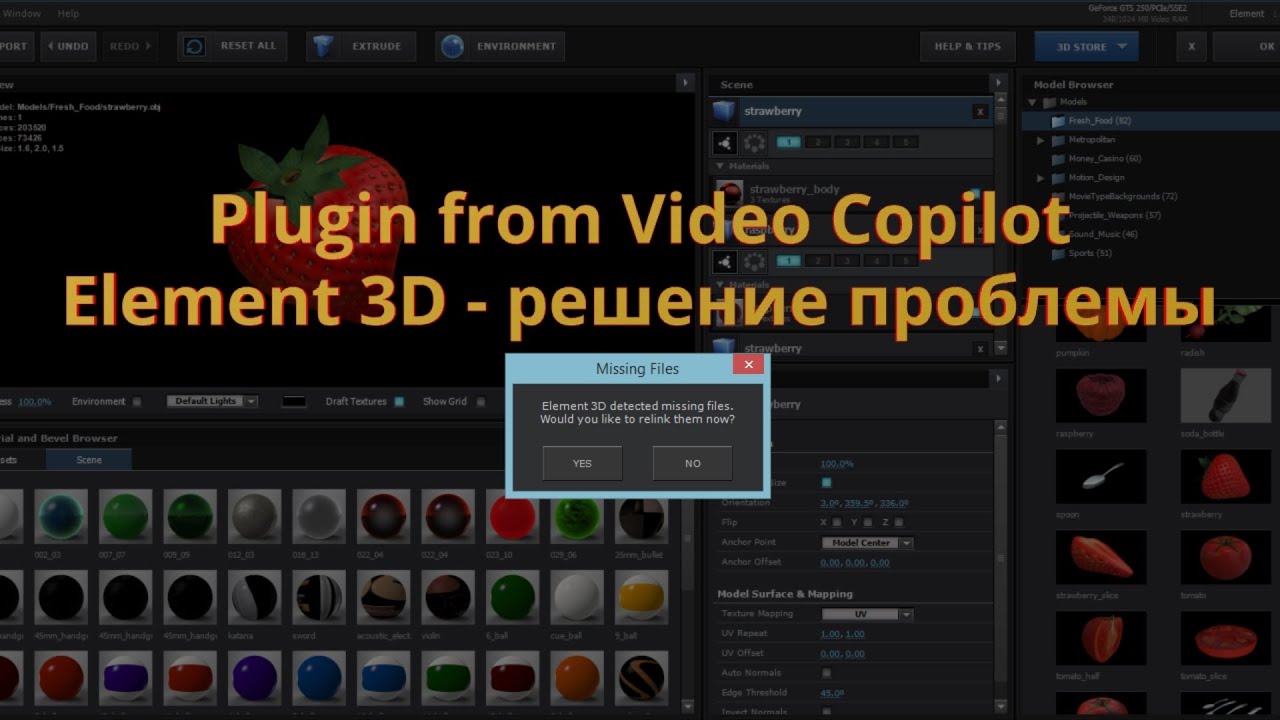The height and width of the screenshot is (720, 1280).
Task: Click the Environment globe icon
Action: [452, 47]
